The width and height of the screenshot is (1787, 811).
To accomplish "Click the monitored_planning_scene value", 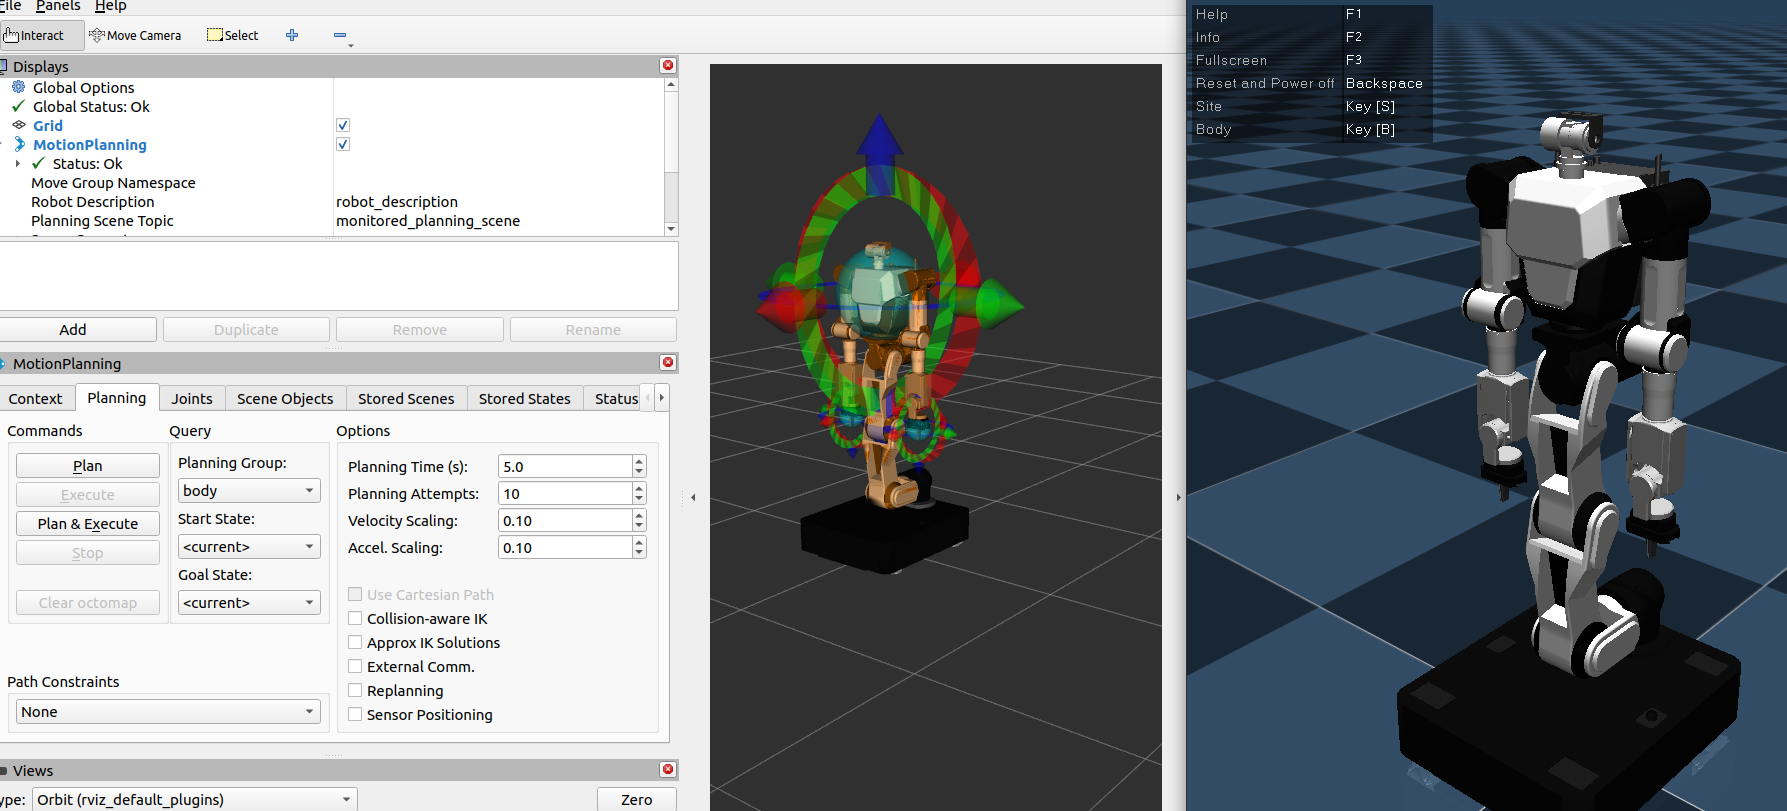I will point(428,221).
